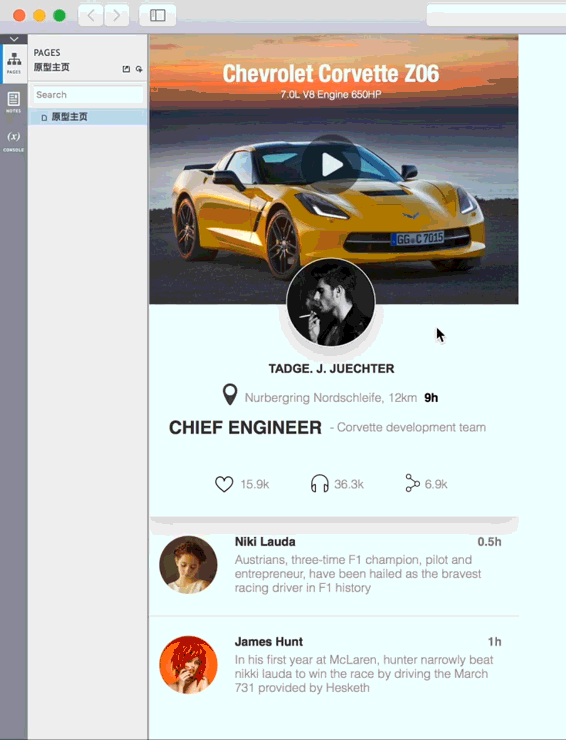This screenshot has height=740, width=566.
Task: Click the location pin icon
Action: (230, 395)
